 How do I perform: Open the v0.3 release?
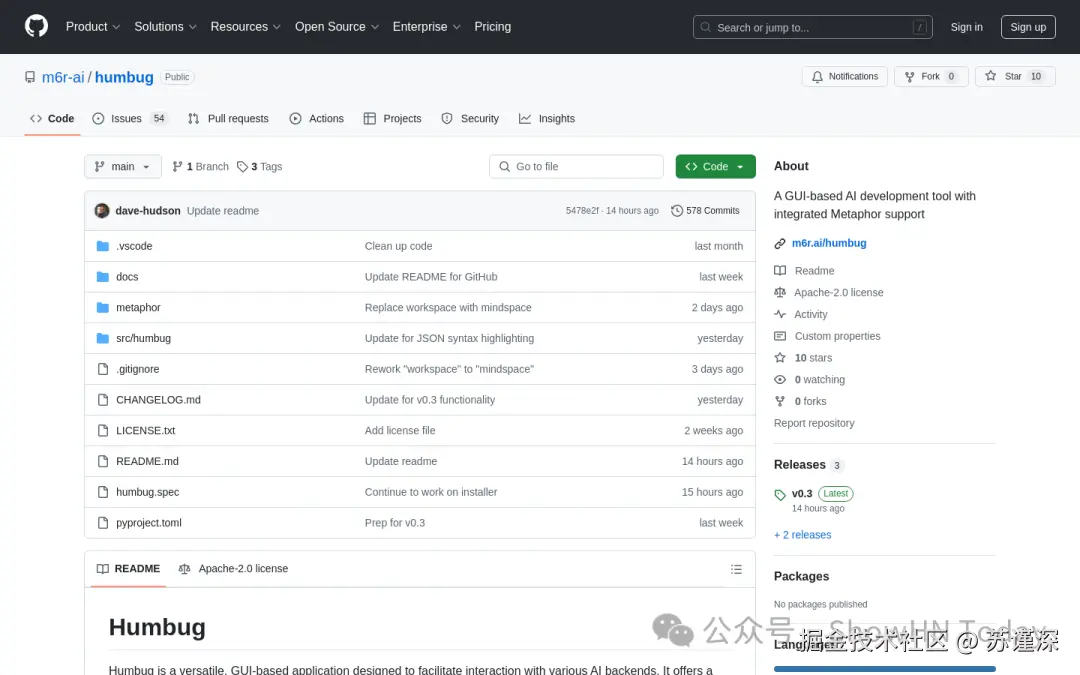pyautogui.click(x=802, y=494)
